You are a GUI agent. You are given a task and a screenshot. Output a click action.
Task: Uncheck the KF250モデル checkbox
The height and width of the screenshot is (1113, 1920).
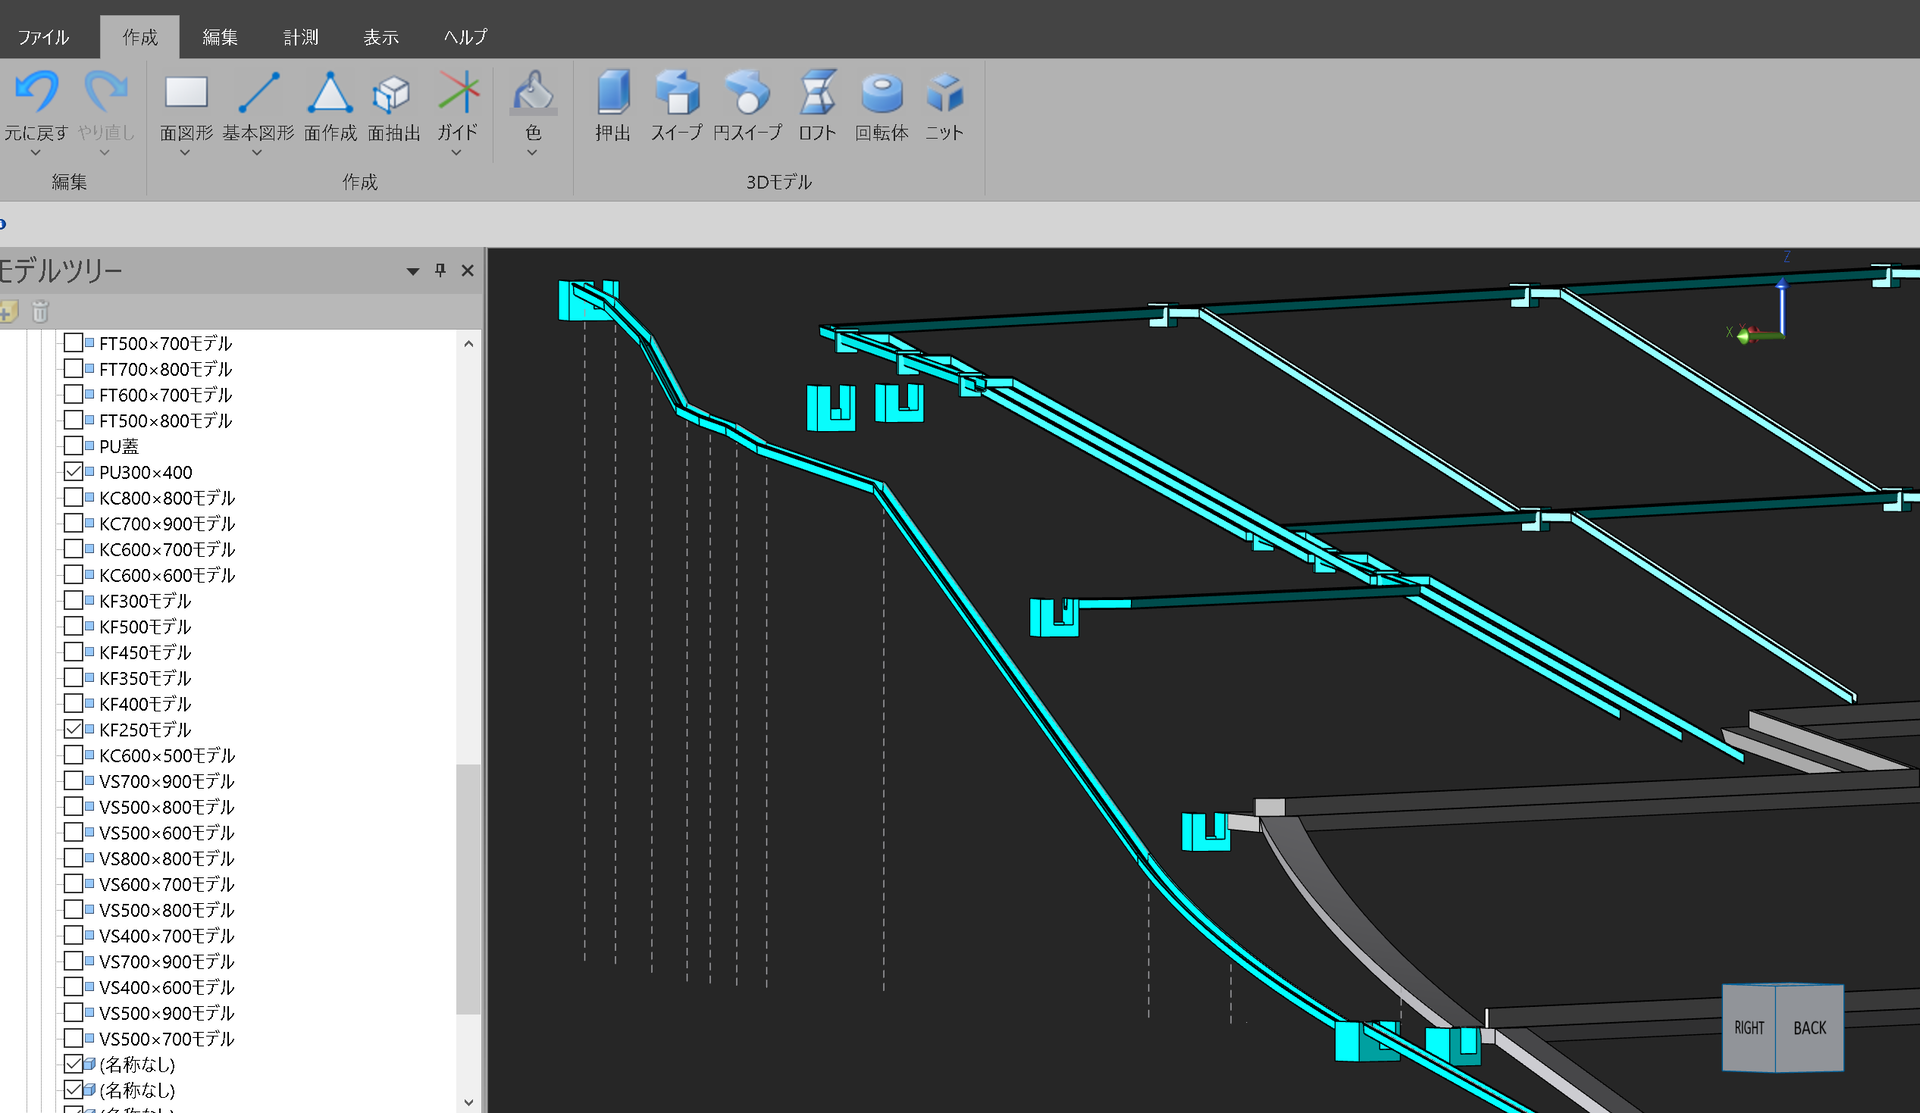[73, 729]
